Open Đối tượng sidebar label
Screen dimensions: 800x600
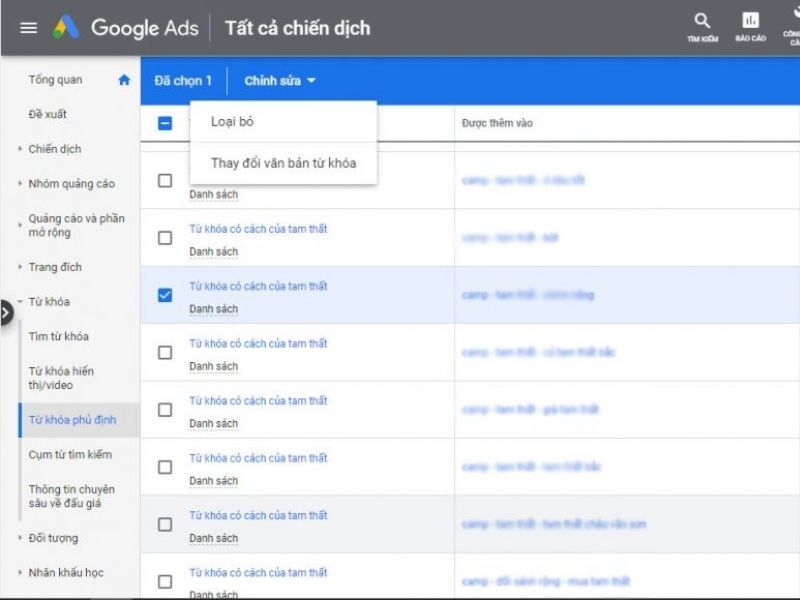(x=53, y=538)
